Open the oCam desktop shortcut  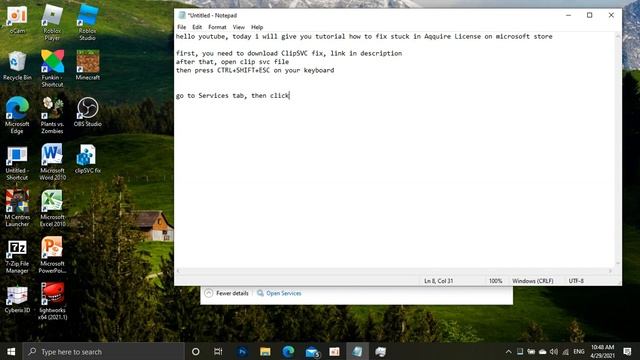[x=17, y=20]
